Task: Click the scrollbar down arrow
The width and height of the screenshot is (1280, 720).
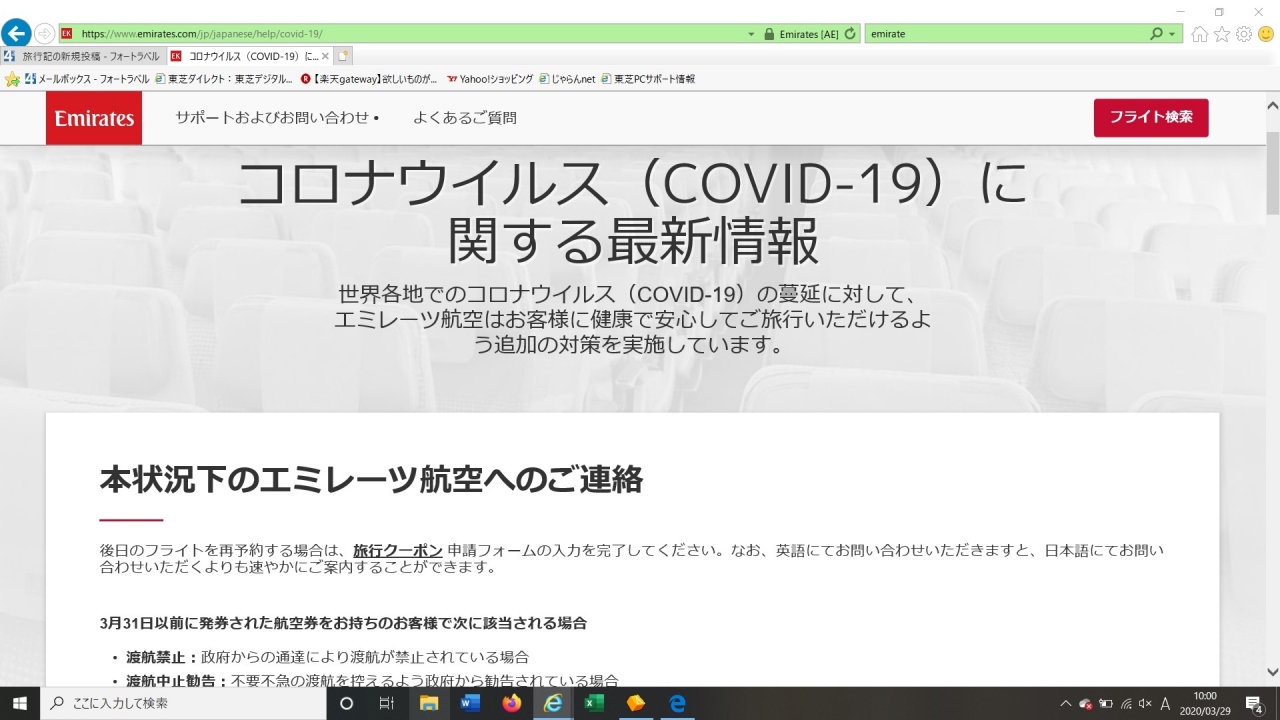Action: [1272, 673]
